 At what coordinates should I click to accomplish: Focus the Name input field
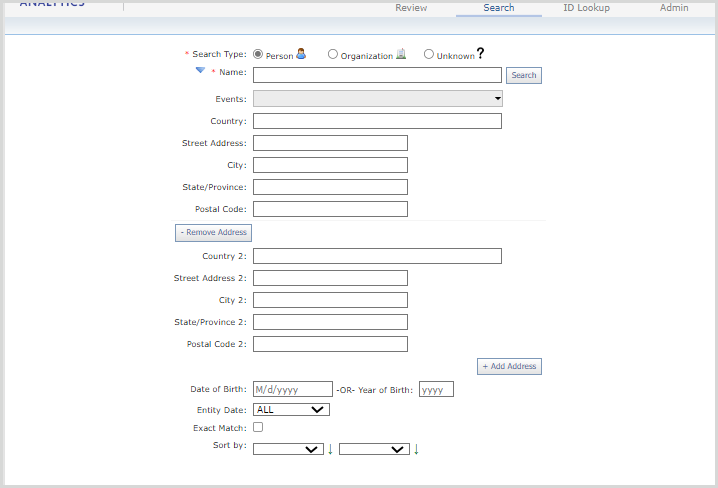tap(377, 75)
